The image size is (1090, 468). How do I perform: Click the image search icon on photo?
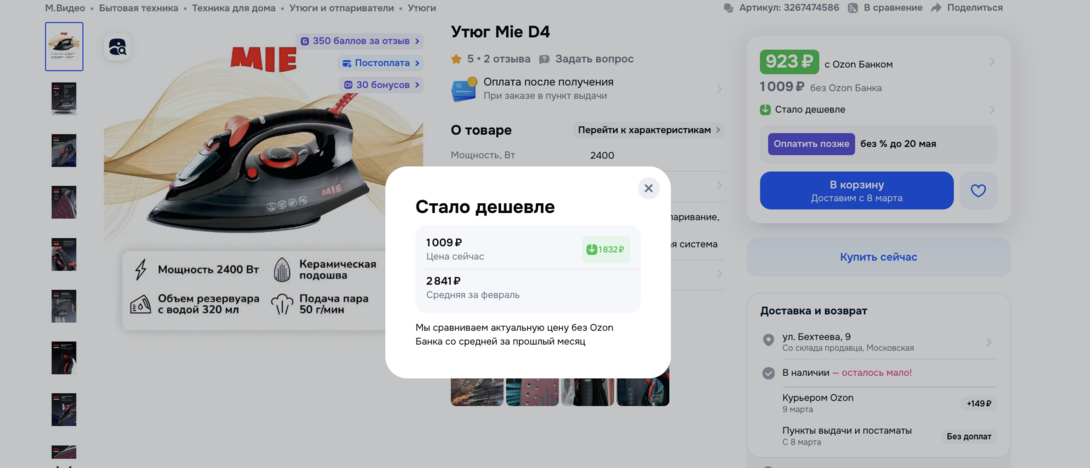coord(118,47)
